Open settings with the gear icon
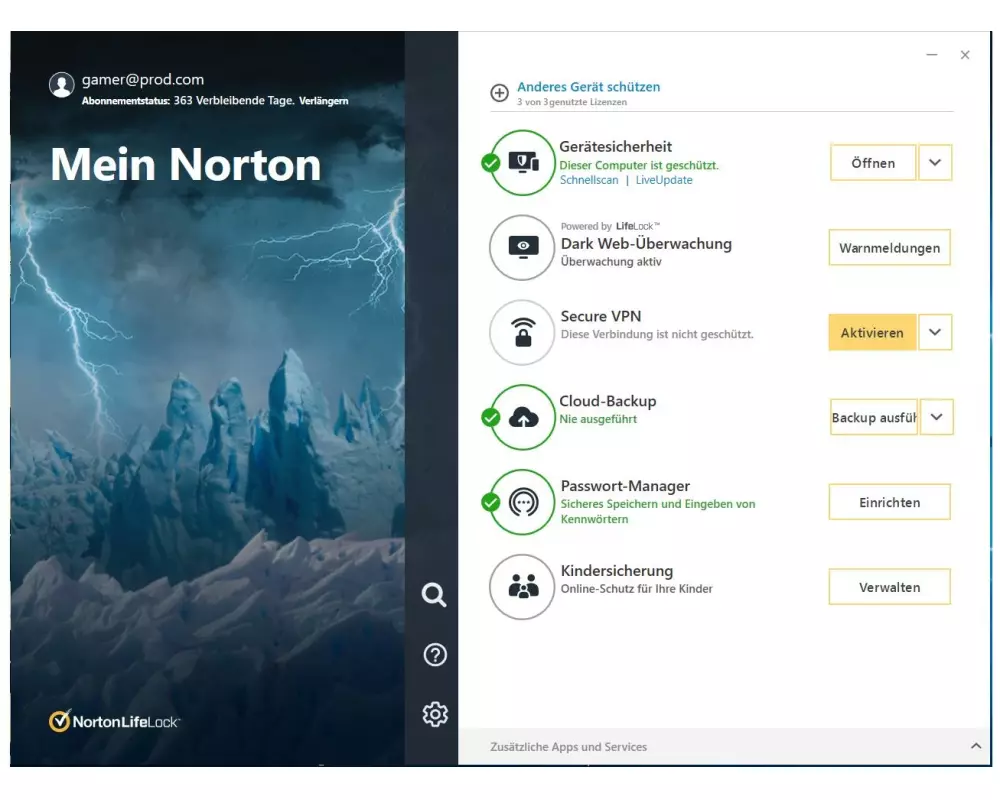The image size is (1000, 800). point(434,714)
